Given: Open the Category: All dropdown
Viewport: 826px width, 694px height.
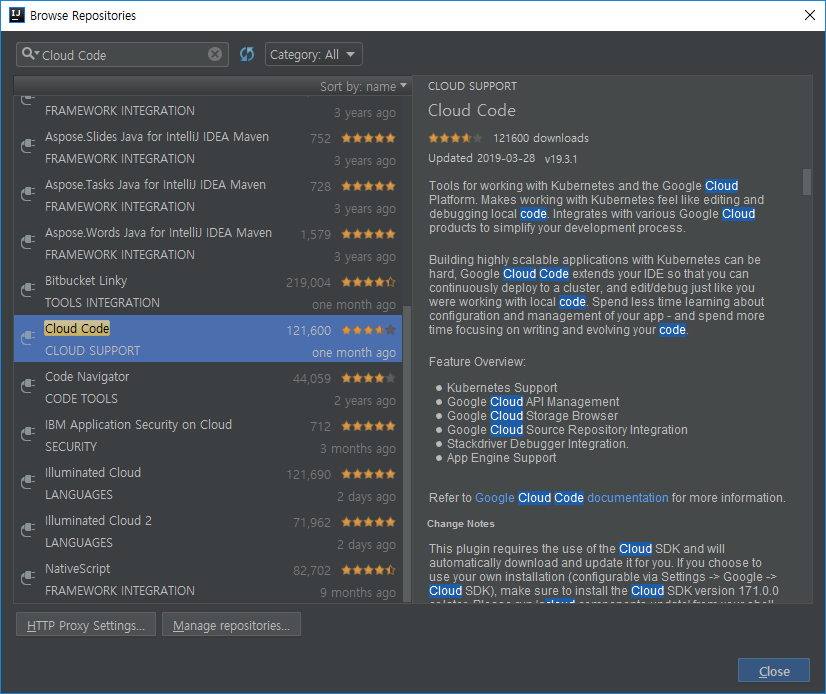Looking at the screenshot, I should click(x=313, y=54).
